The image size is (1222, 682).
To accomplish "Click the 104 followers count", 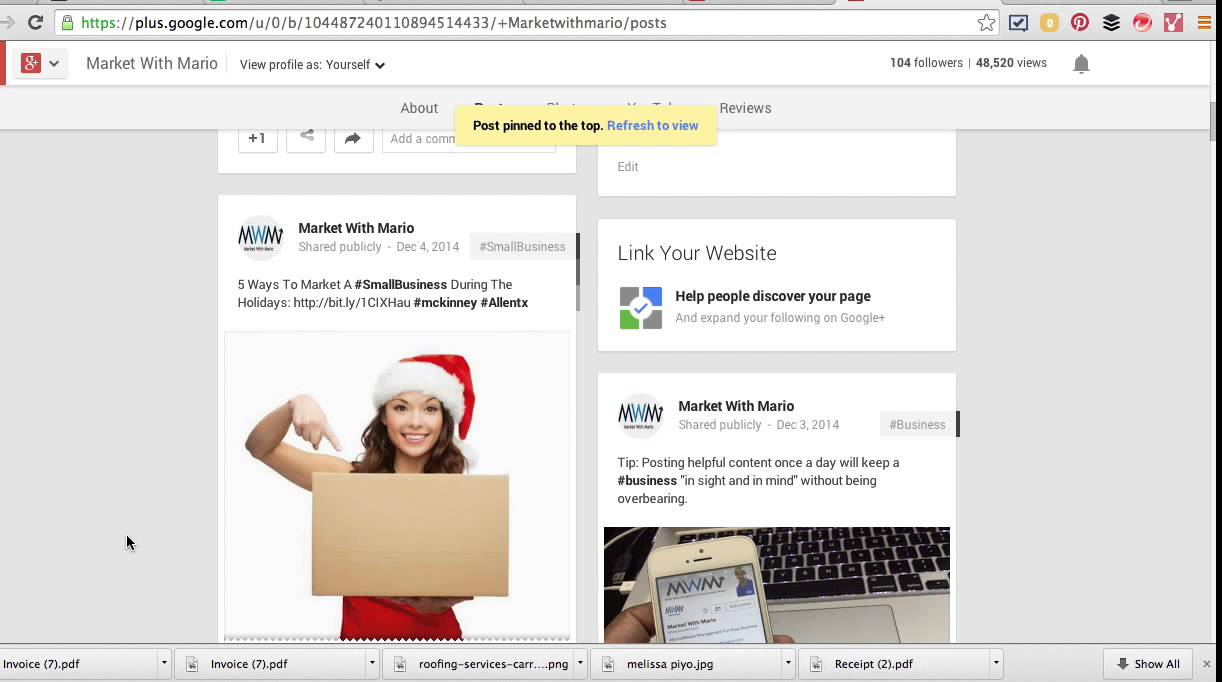I will [926, 63].
